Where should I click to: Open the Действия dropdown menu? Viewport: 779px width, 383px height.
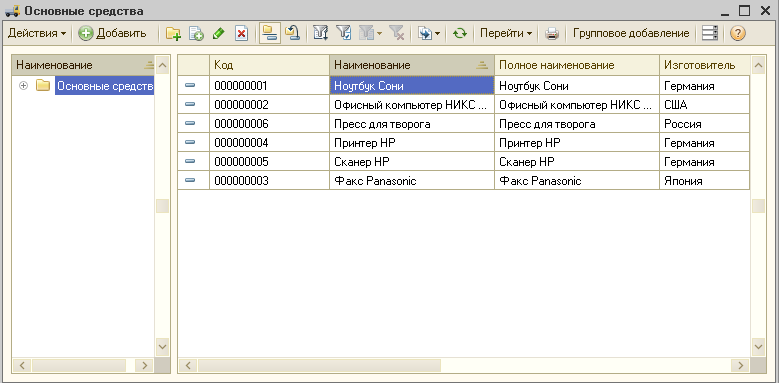pyautogui.click(x=37, y=33)
